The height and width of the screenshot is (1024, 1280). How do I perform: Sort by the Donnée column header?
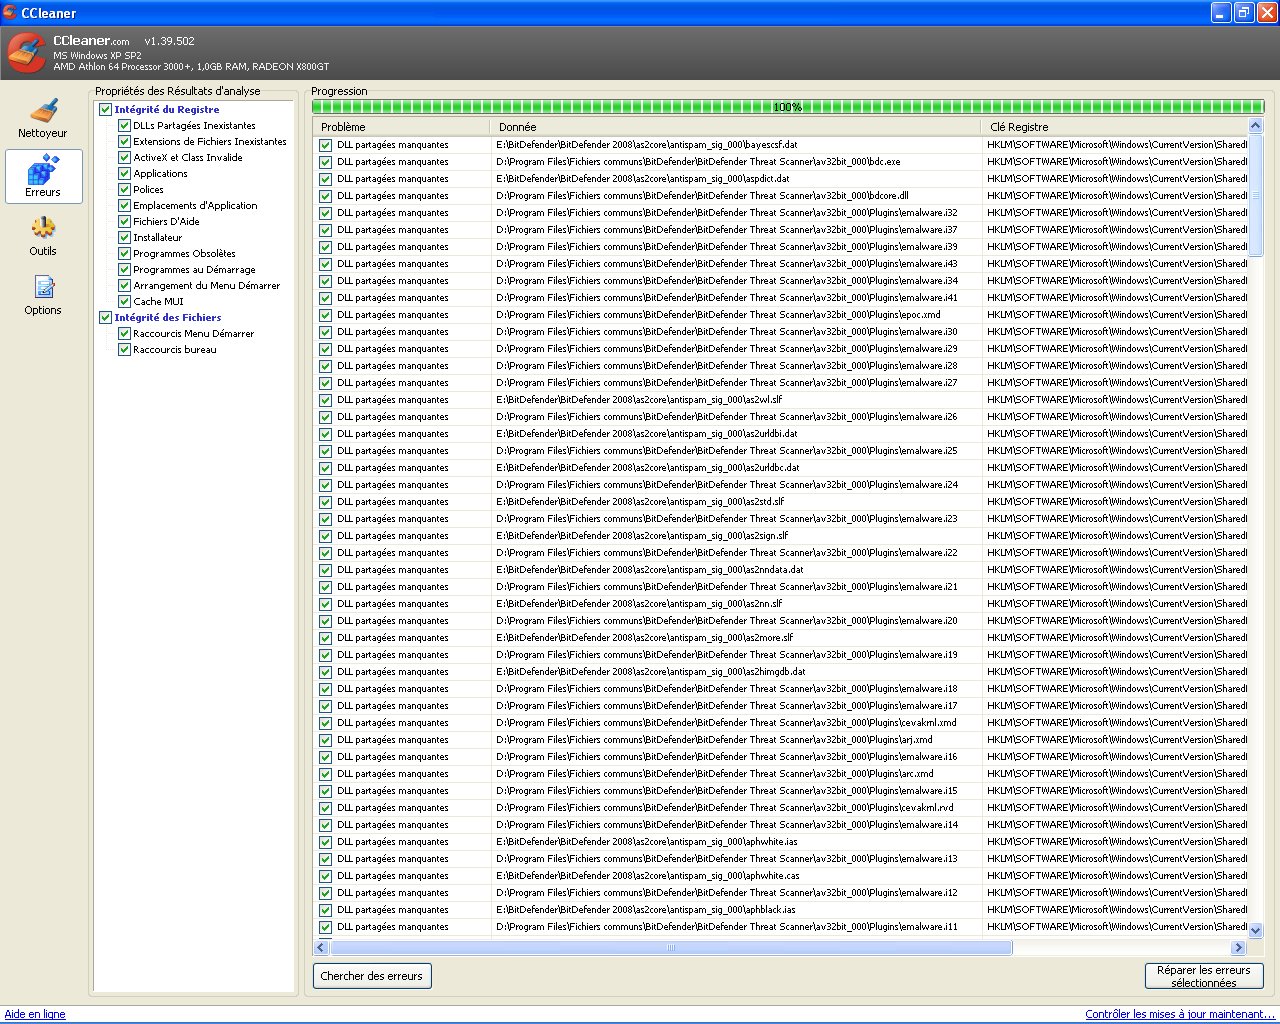pyautogui.click(x=735, y=127)
